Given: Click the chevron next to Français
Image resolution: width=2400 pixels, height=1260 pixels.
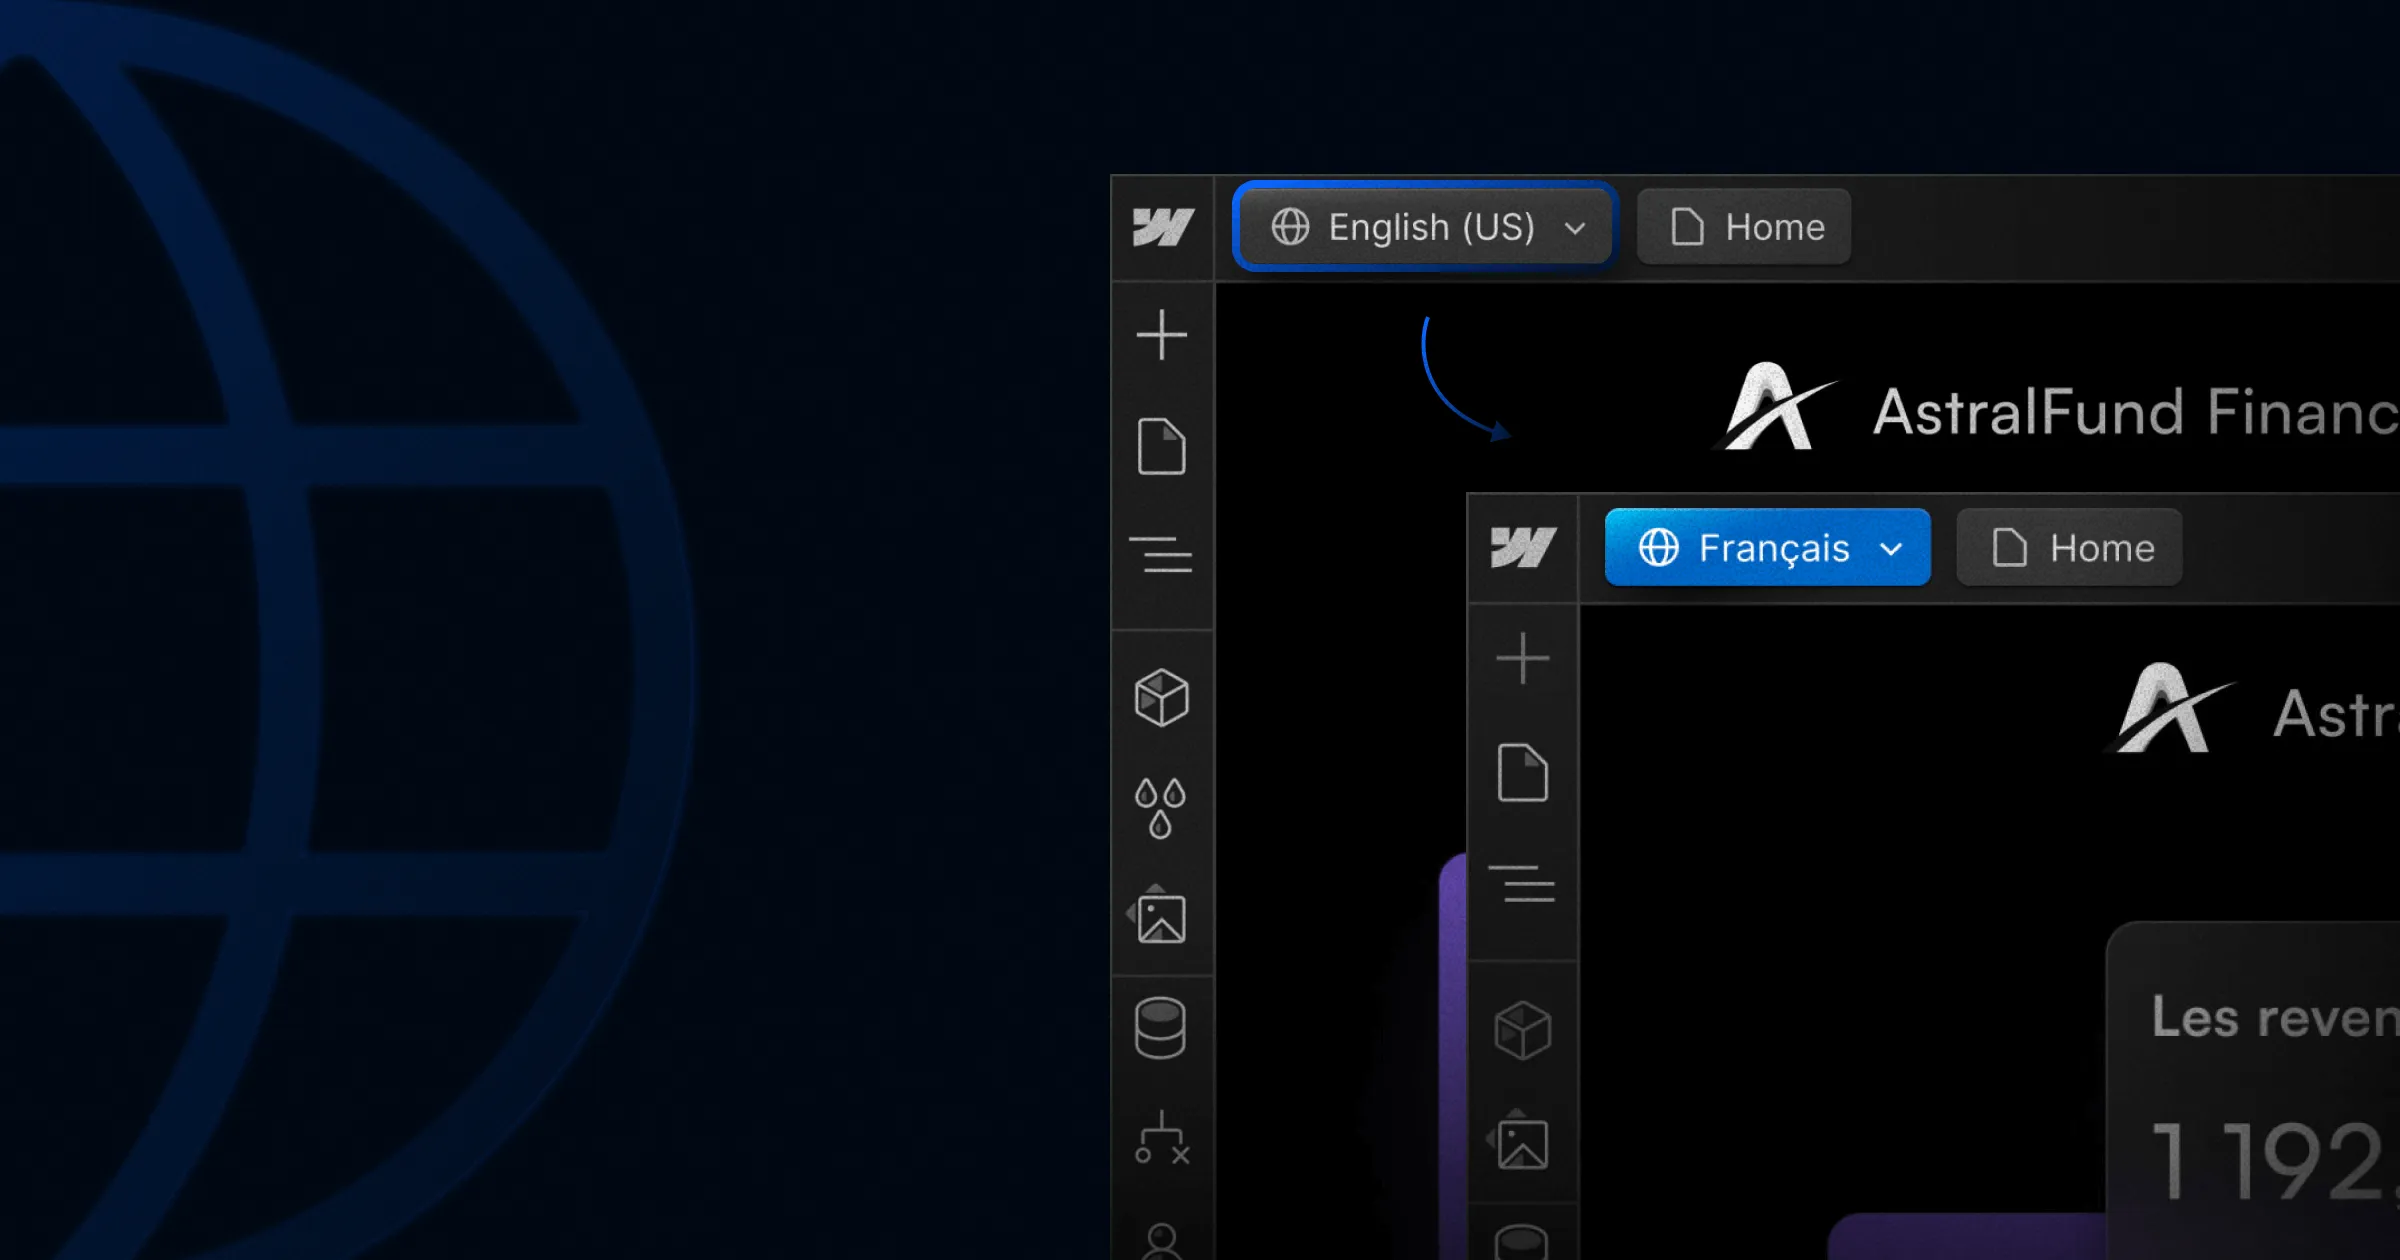Looking at the screenshot, I should click(x=1891, y=548).
